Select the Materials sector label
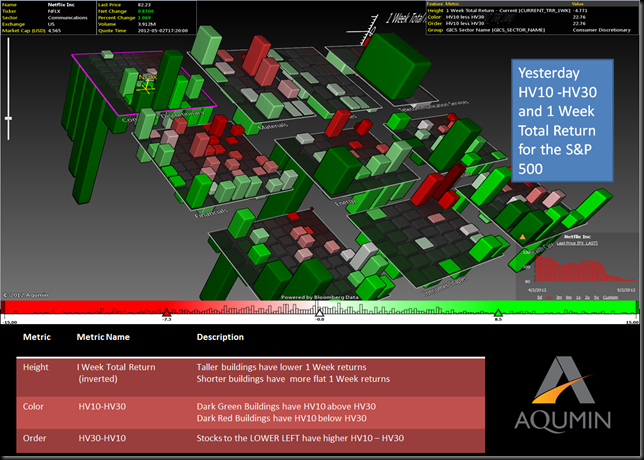The image size is (644, 460). coord(273,125)
